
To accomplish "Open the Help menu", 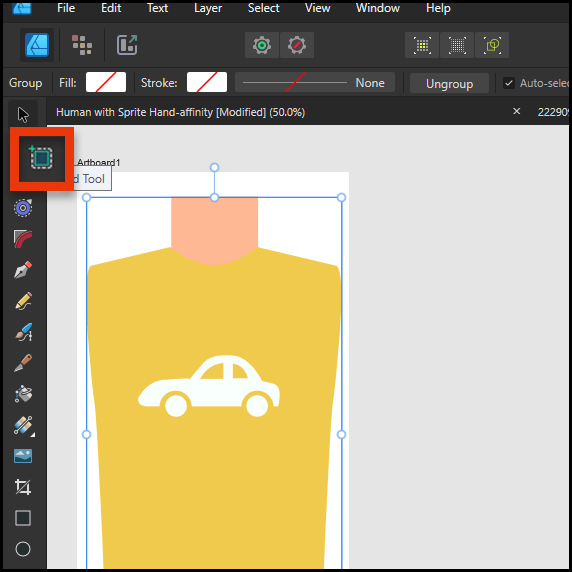I will tap(438, 8).
